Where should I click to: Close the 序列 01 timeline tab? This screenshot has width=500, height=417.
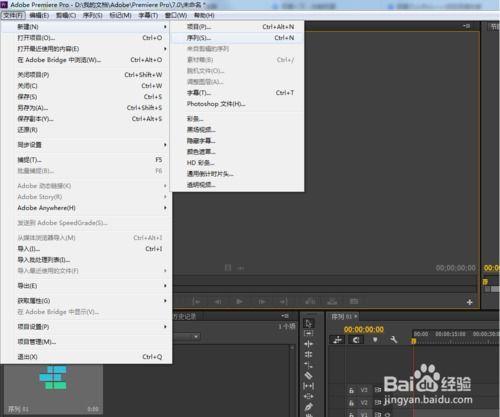[x=356, y=316]
